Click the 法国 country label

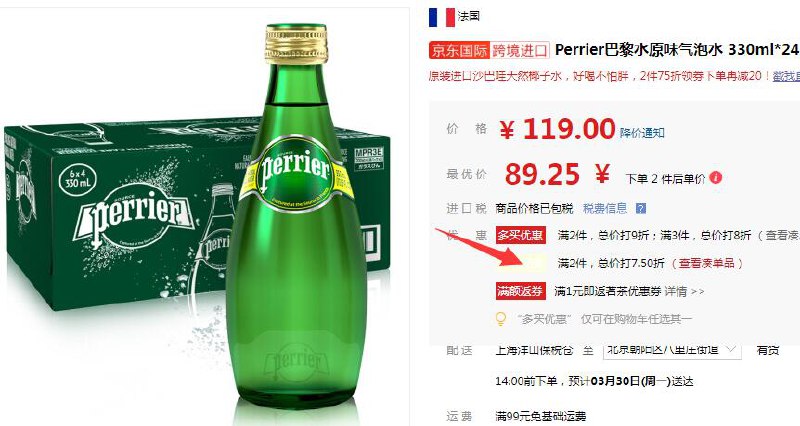(x=469, y=16)
